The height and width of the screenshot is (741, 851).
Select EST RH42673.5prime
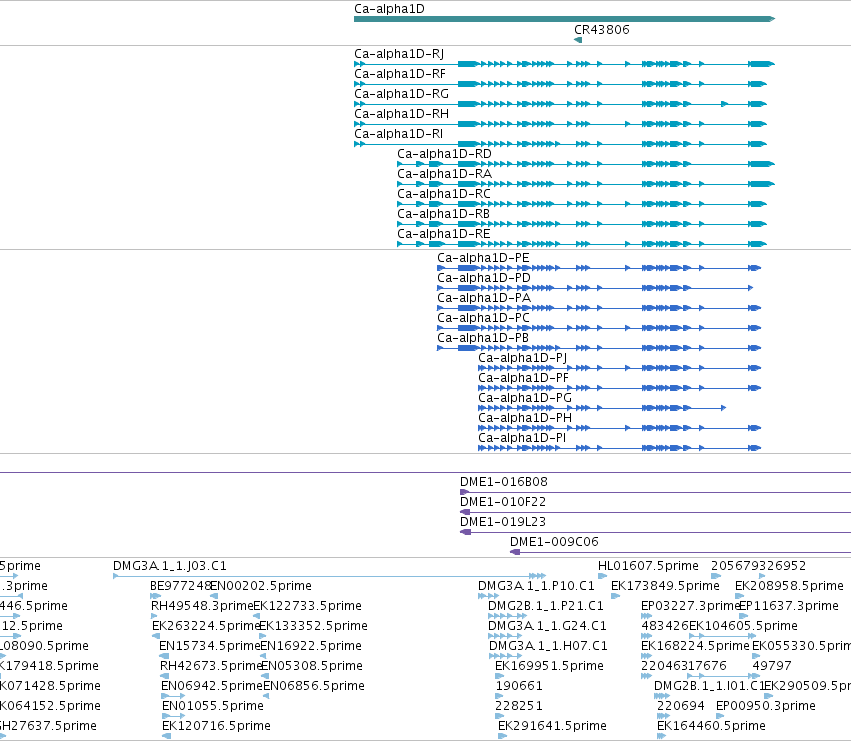coord(165,676)
